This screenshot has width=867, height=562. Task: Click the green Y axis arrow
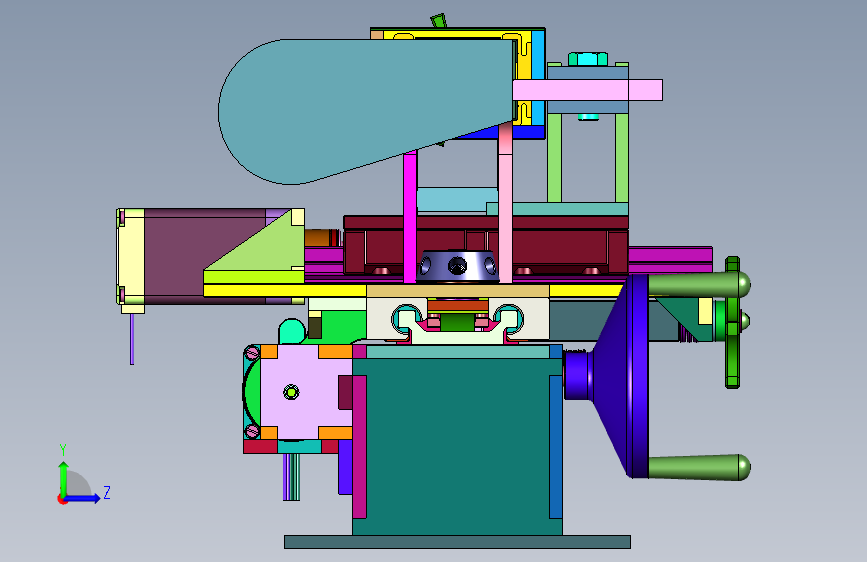click(64, 479)
